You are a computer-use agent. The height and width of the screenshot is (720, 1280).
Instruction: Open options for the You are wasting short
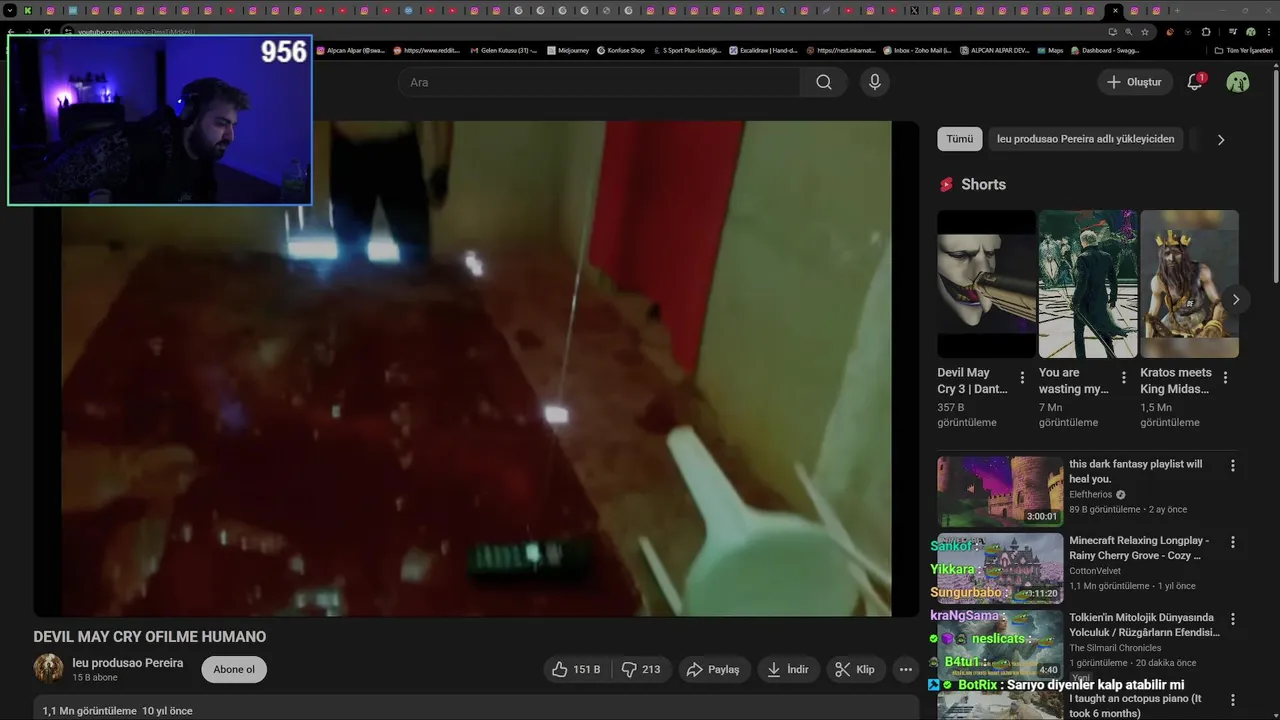[x=1124, y=378]
